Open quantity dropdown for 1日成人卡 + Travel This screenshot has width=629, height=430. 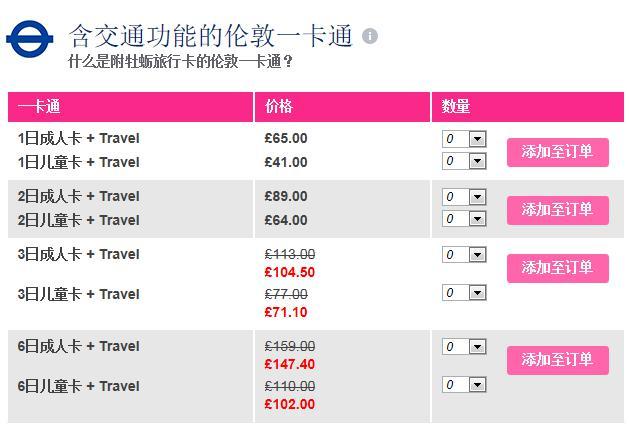coord(464,139)
